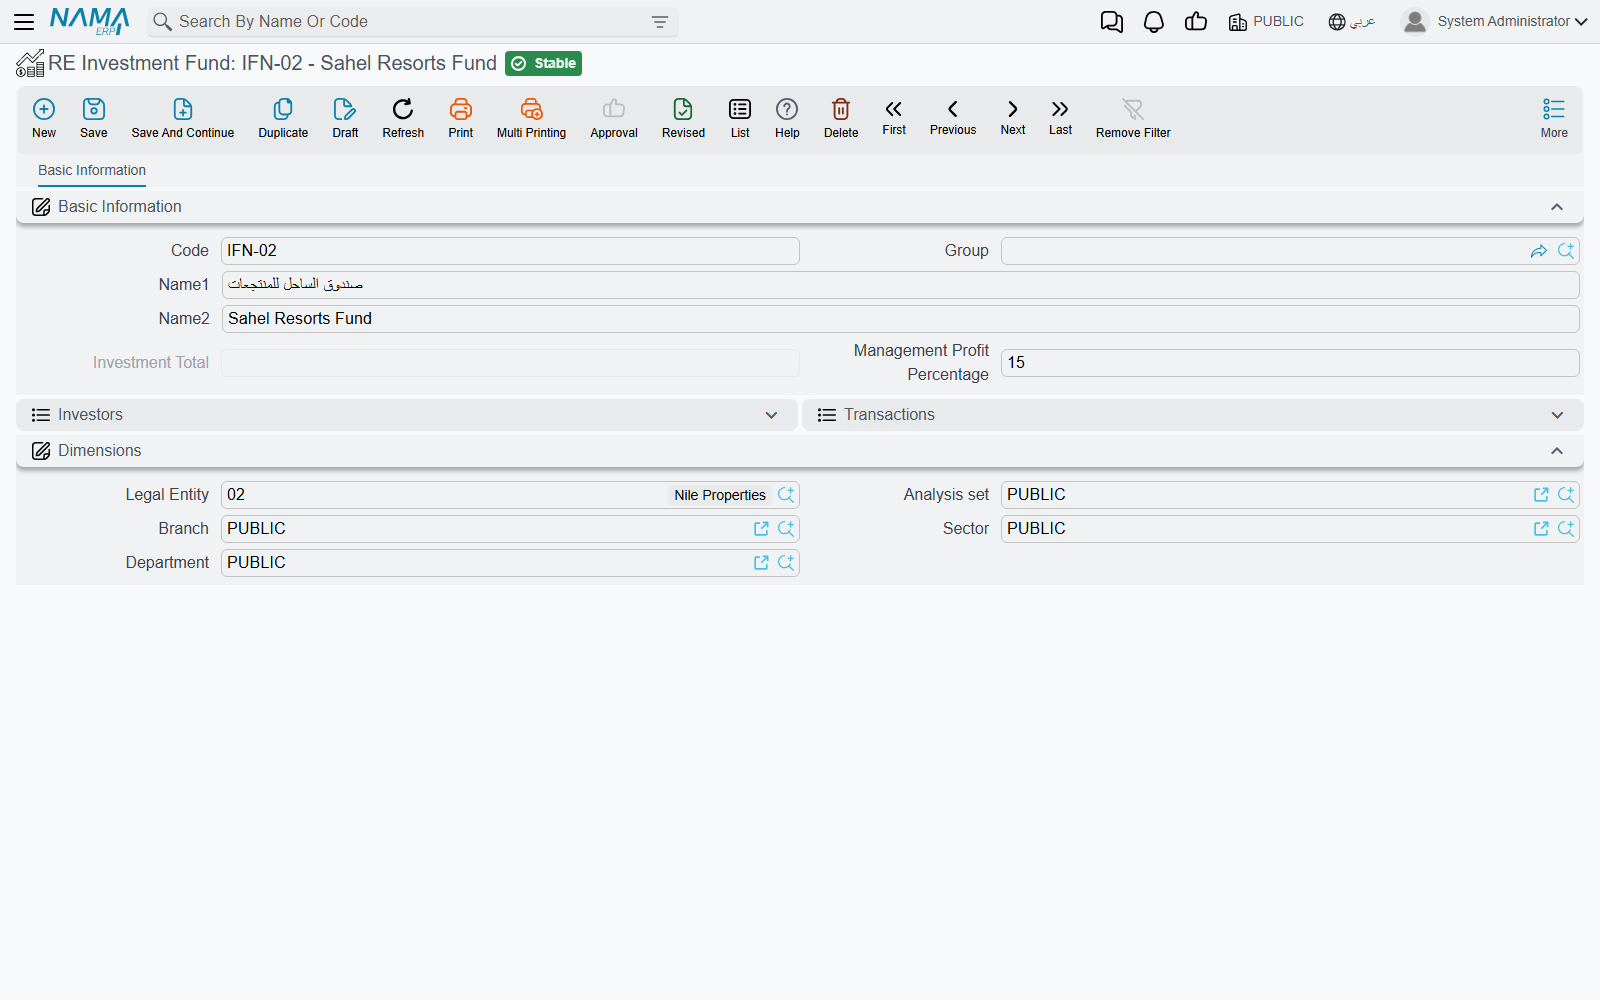Go to Next record
Image resolution: width=1600 pixels, height=1000 pixels.
(1013, 117)
